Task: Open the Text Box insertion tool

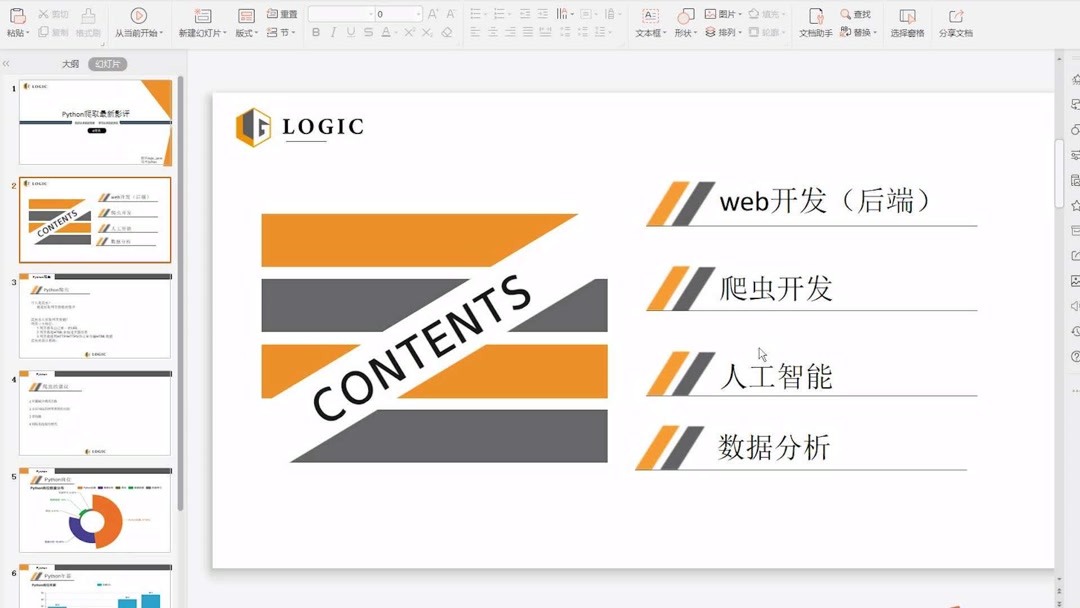Action: point(650,30)
